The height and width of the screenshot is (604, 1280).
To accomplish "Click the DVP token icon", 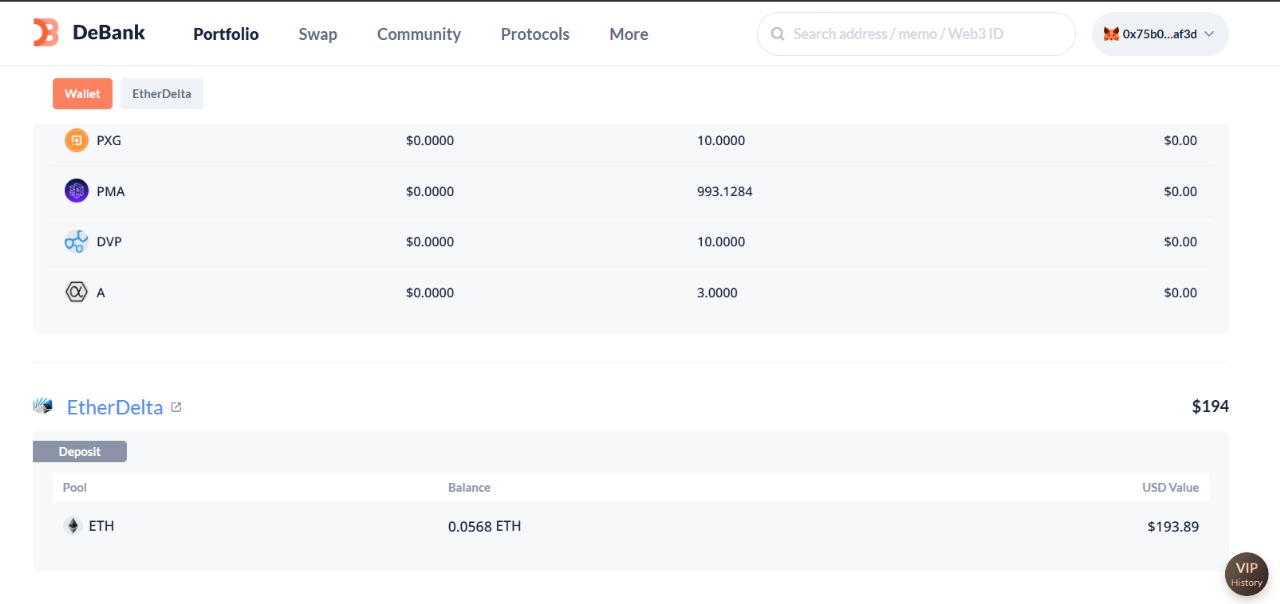I will pos(76,241).
